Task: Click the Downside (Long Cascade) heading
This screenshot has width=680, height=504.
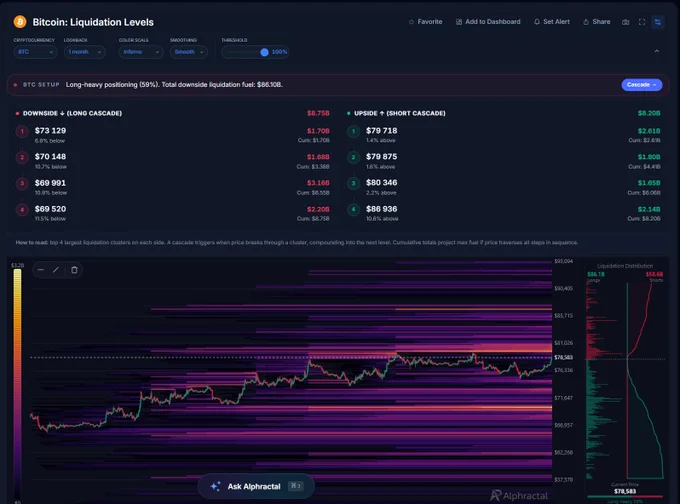Action: (72, 113)
